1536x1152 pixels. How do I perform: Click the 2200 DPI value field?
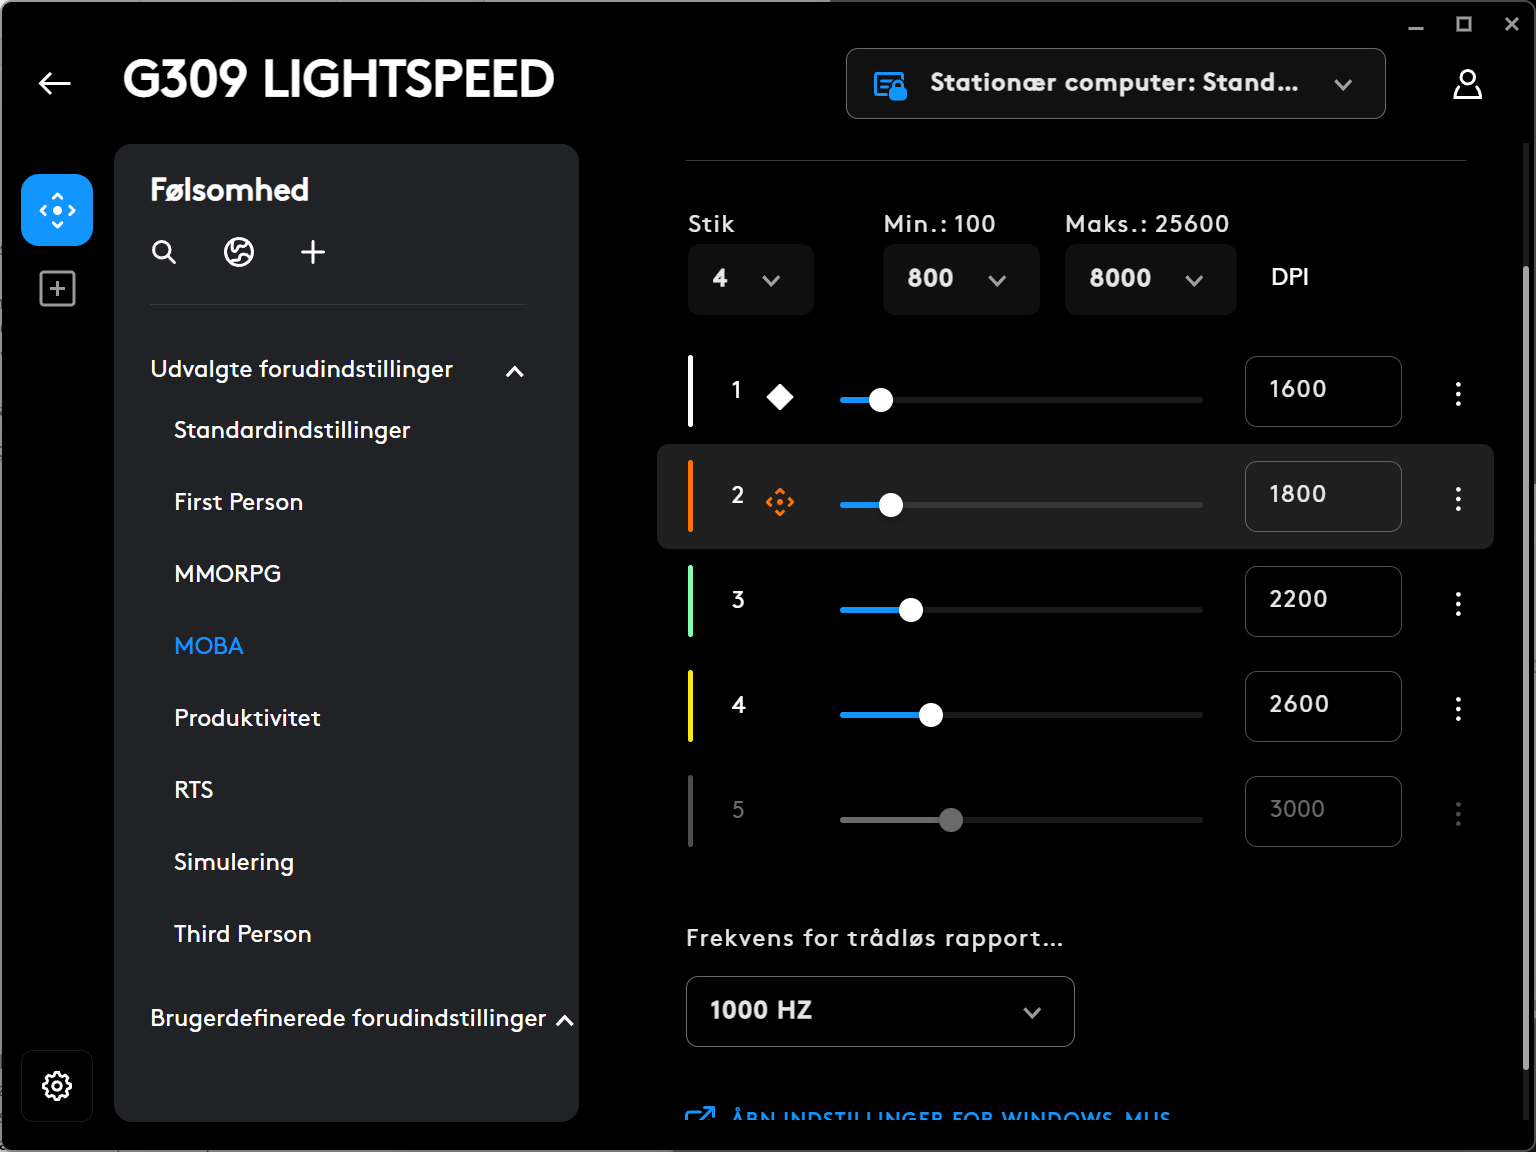tap(1323, 601)
